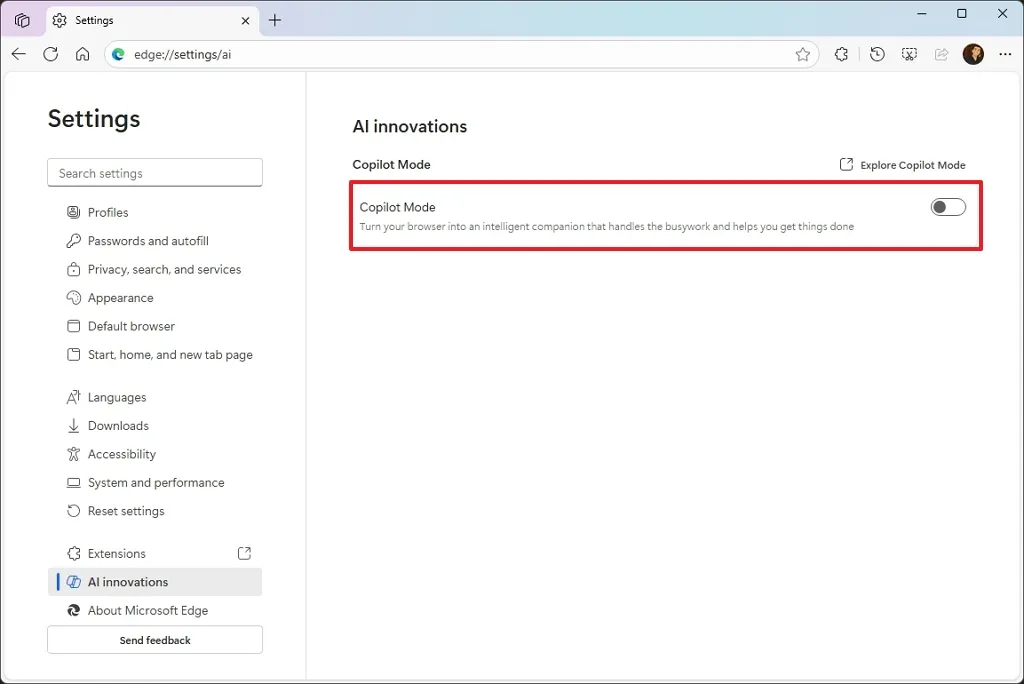Navigate back with the arrow button
Image resolution: width=1024 pixels, height=684 pixels.
[x=18, y=54]
